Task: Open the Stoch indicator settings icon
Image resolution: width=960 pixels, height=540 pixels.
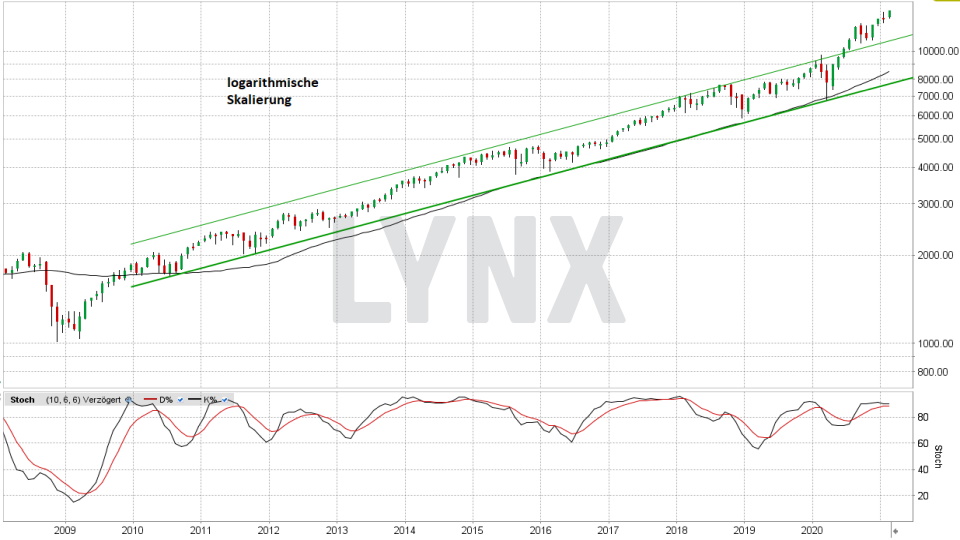Action: (129, 399)
